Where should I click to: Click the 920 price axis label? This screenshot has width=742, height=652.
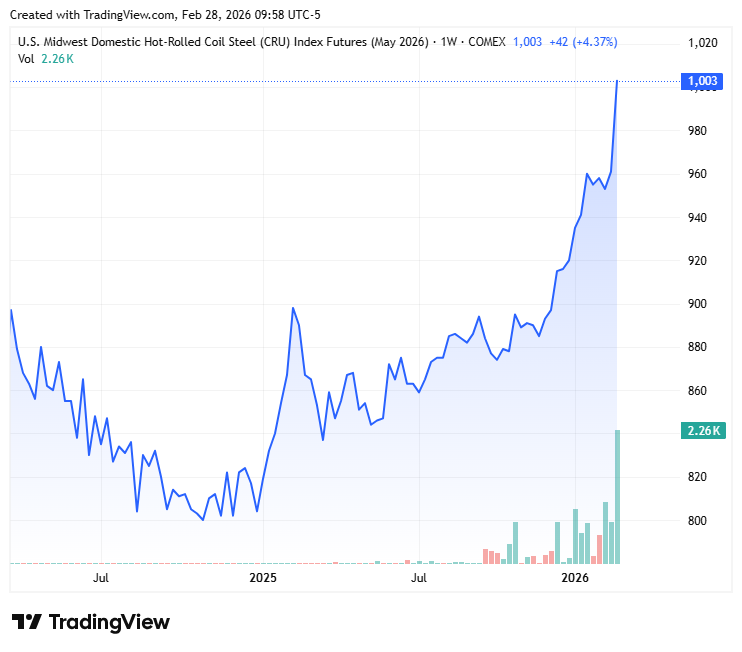click(697, 261)
